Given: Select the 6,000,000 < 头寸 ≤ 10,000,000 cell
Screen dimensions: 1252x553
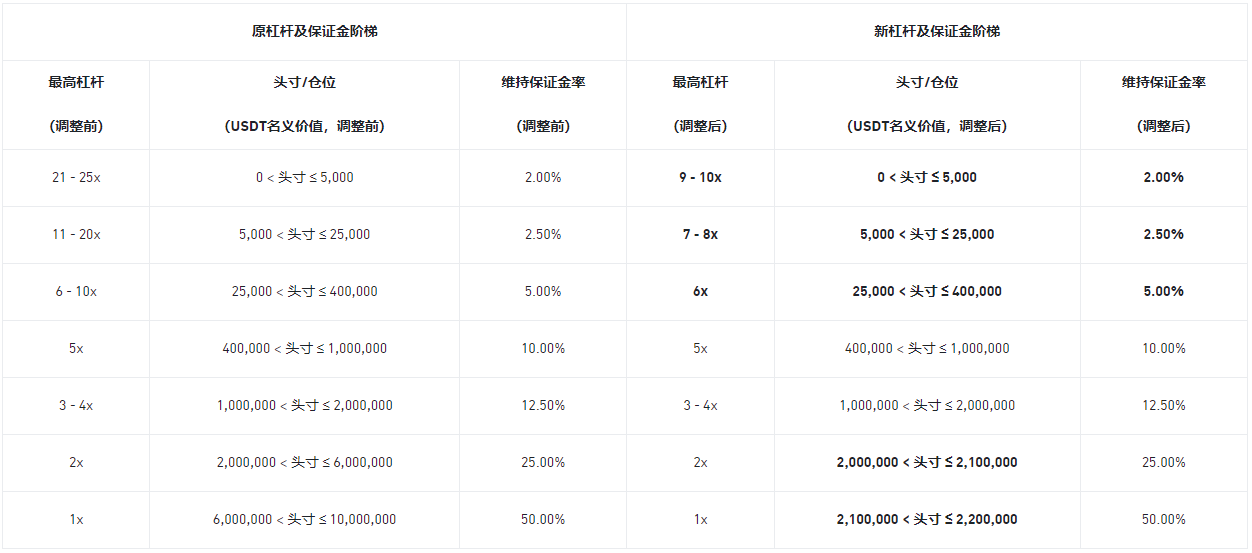Looking at the screenshot, I should coord(304,520).
